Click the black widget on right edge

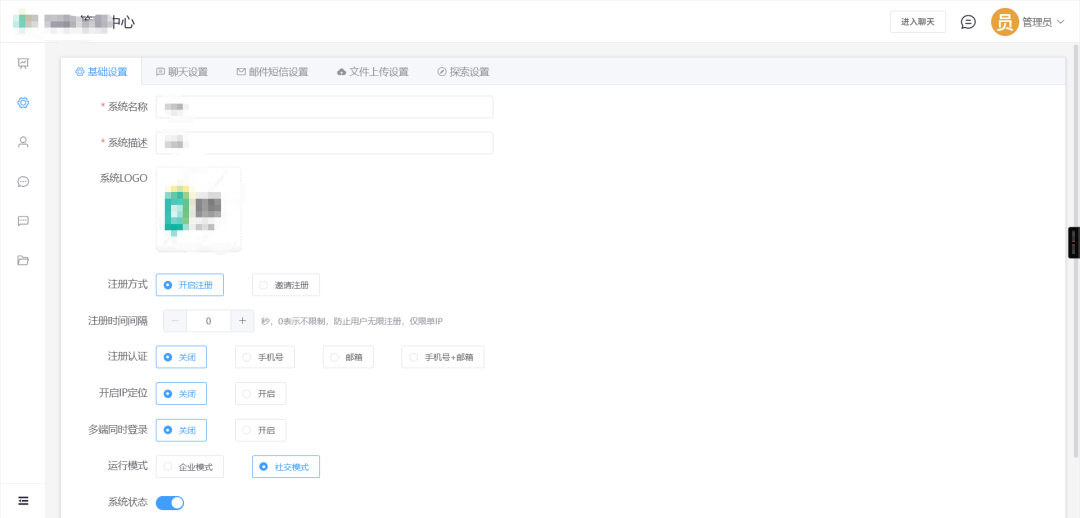tap(1074, 243)
